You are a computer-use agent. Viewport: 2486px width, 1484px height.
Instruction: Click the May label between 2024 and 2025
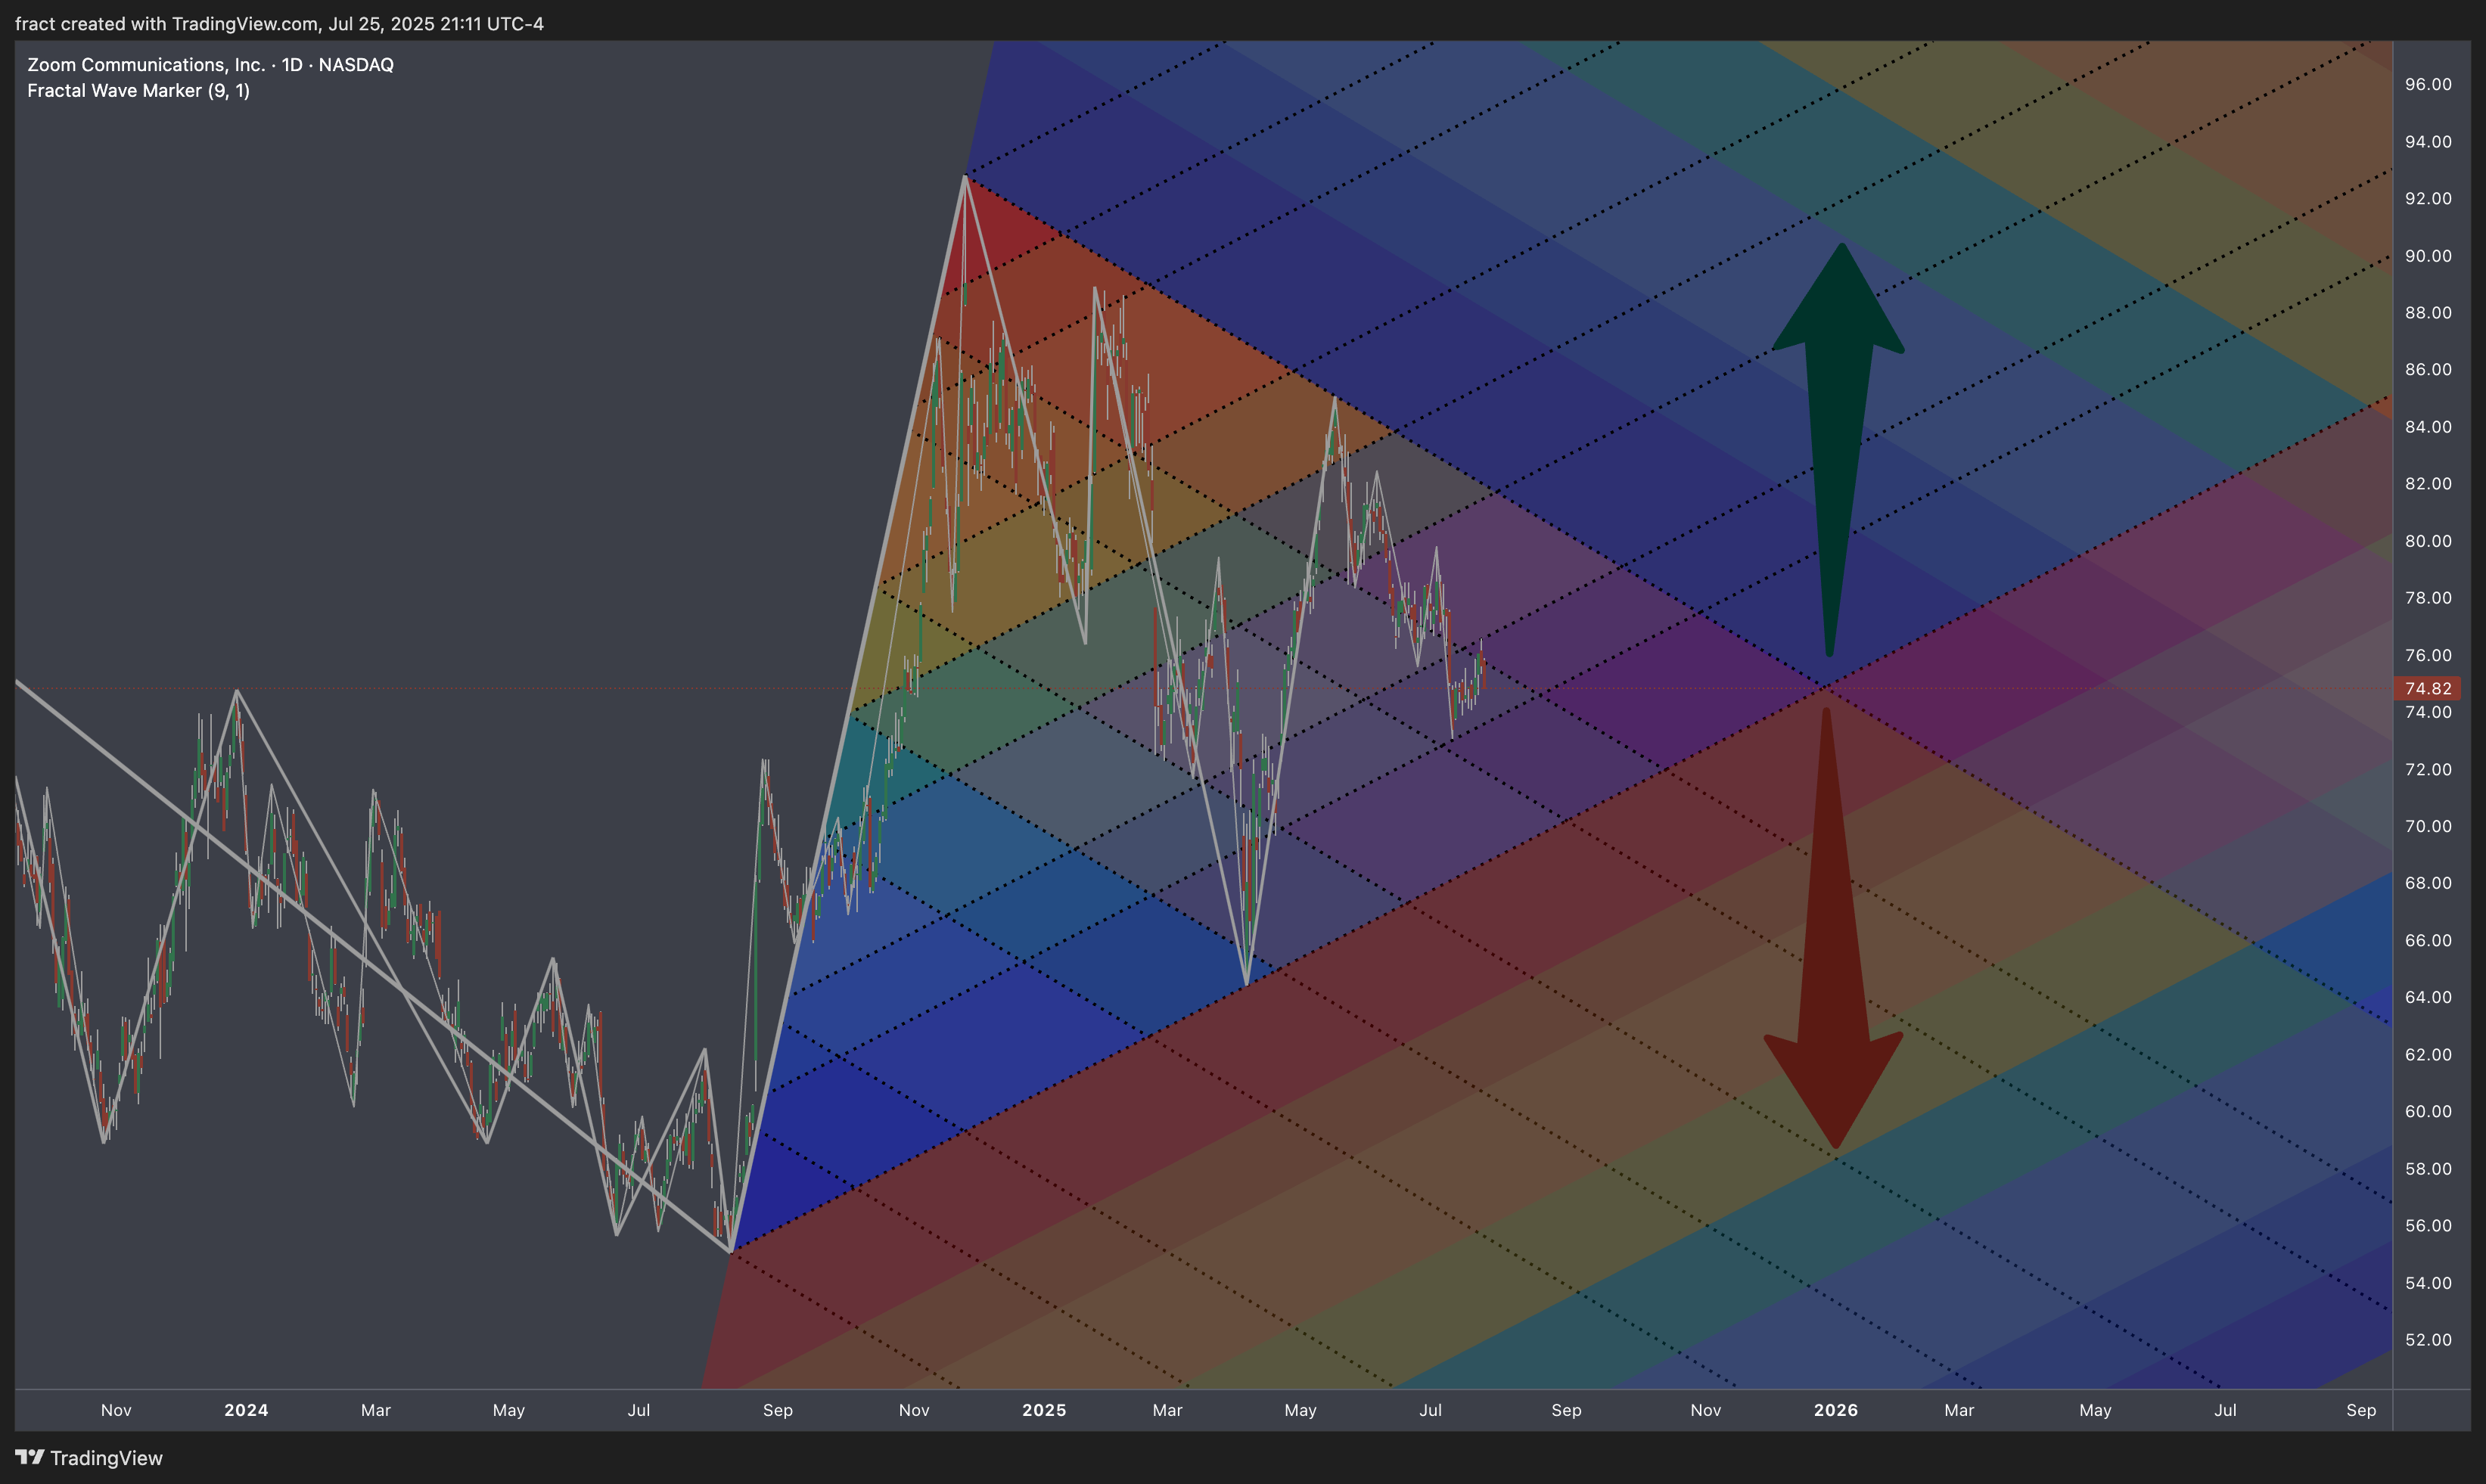[x=509, y=1410]
